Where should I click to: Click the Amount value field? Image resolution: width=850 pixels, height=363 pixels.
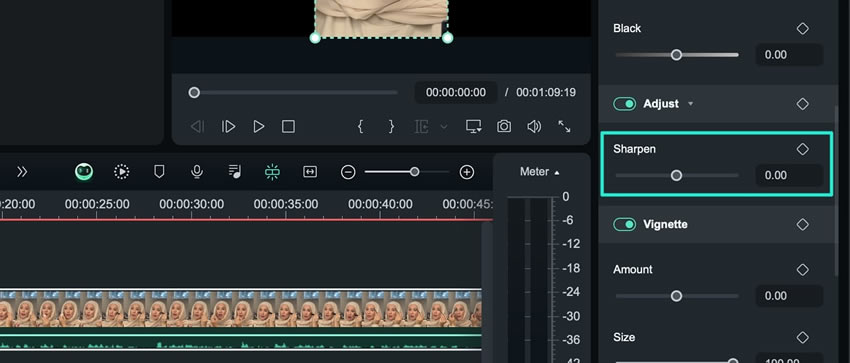pos(789,296)
